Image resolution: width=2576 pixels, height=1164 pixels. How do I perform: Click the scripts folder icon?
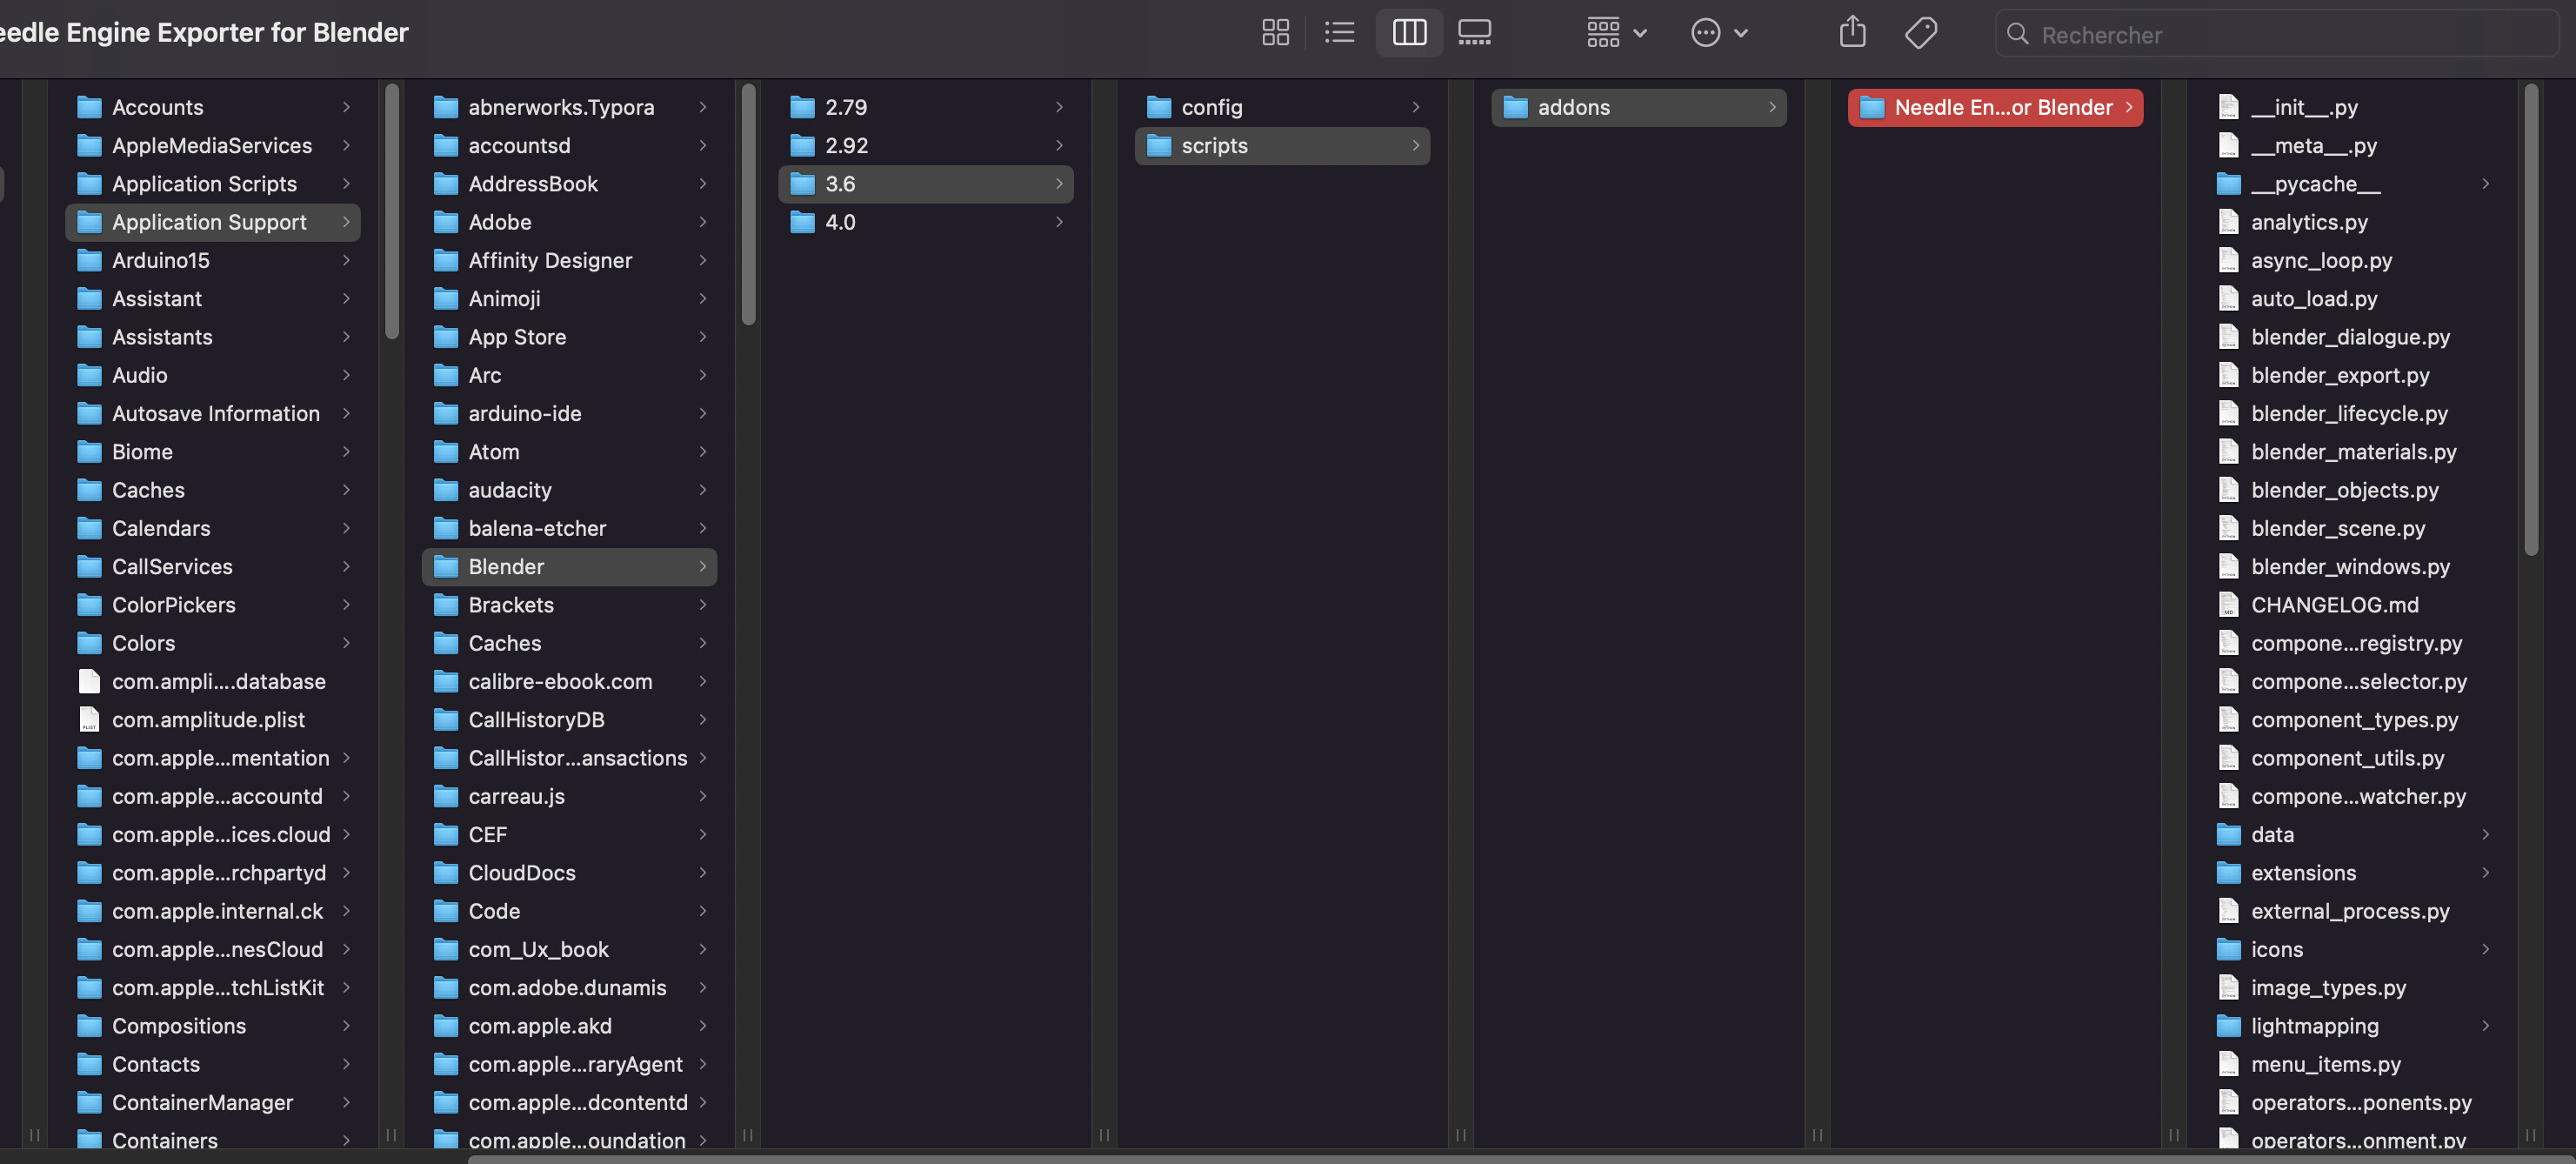[x=1158, y=145]
